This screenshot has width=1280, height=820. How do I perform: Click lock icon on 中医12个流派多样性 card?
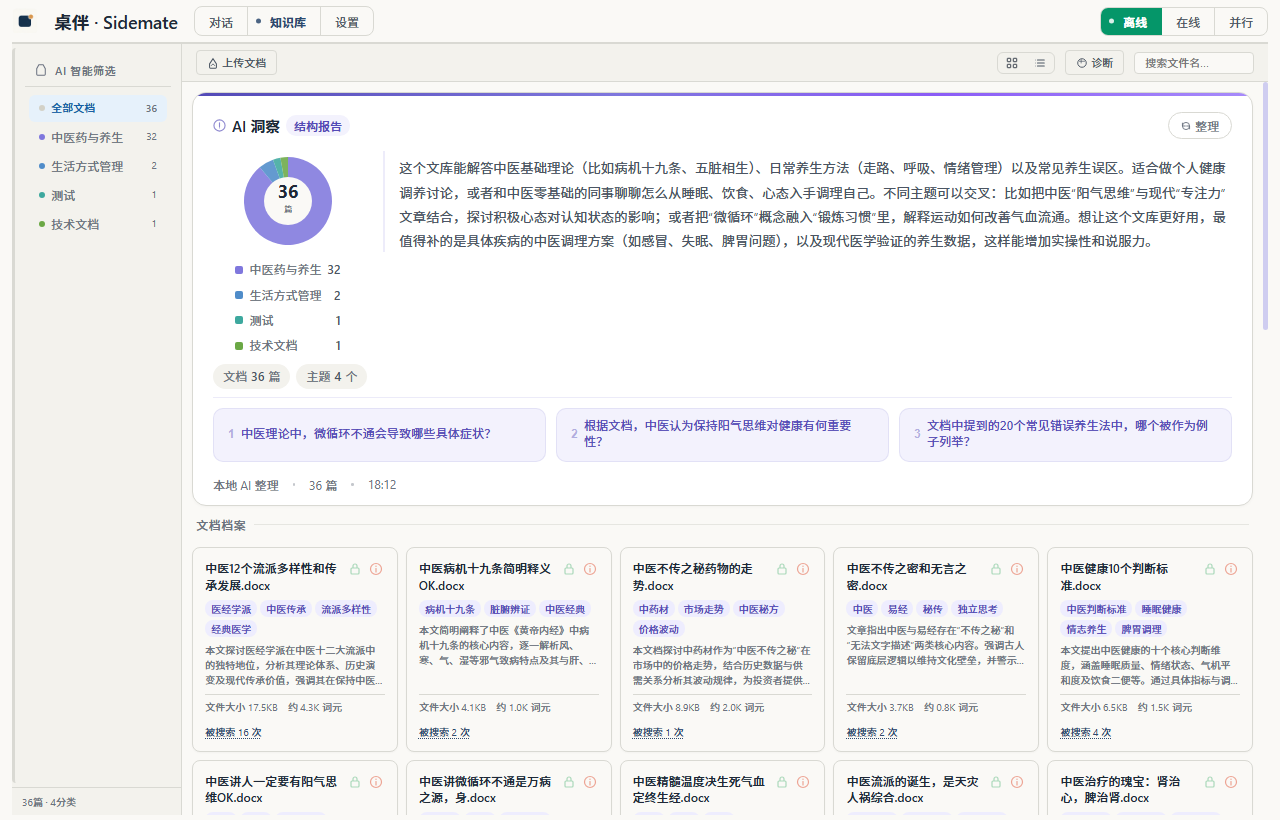tap(355, 569)
